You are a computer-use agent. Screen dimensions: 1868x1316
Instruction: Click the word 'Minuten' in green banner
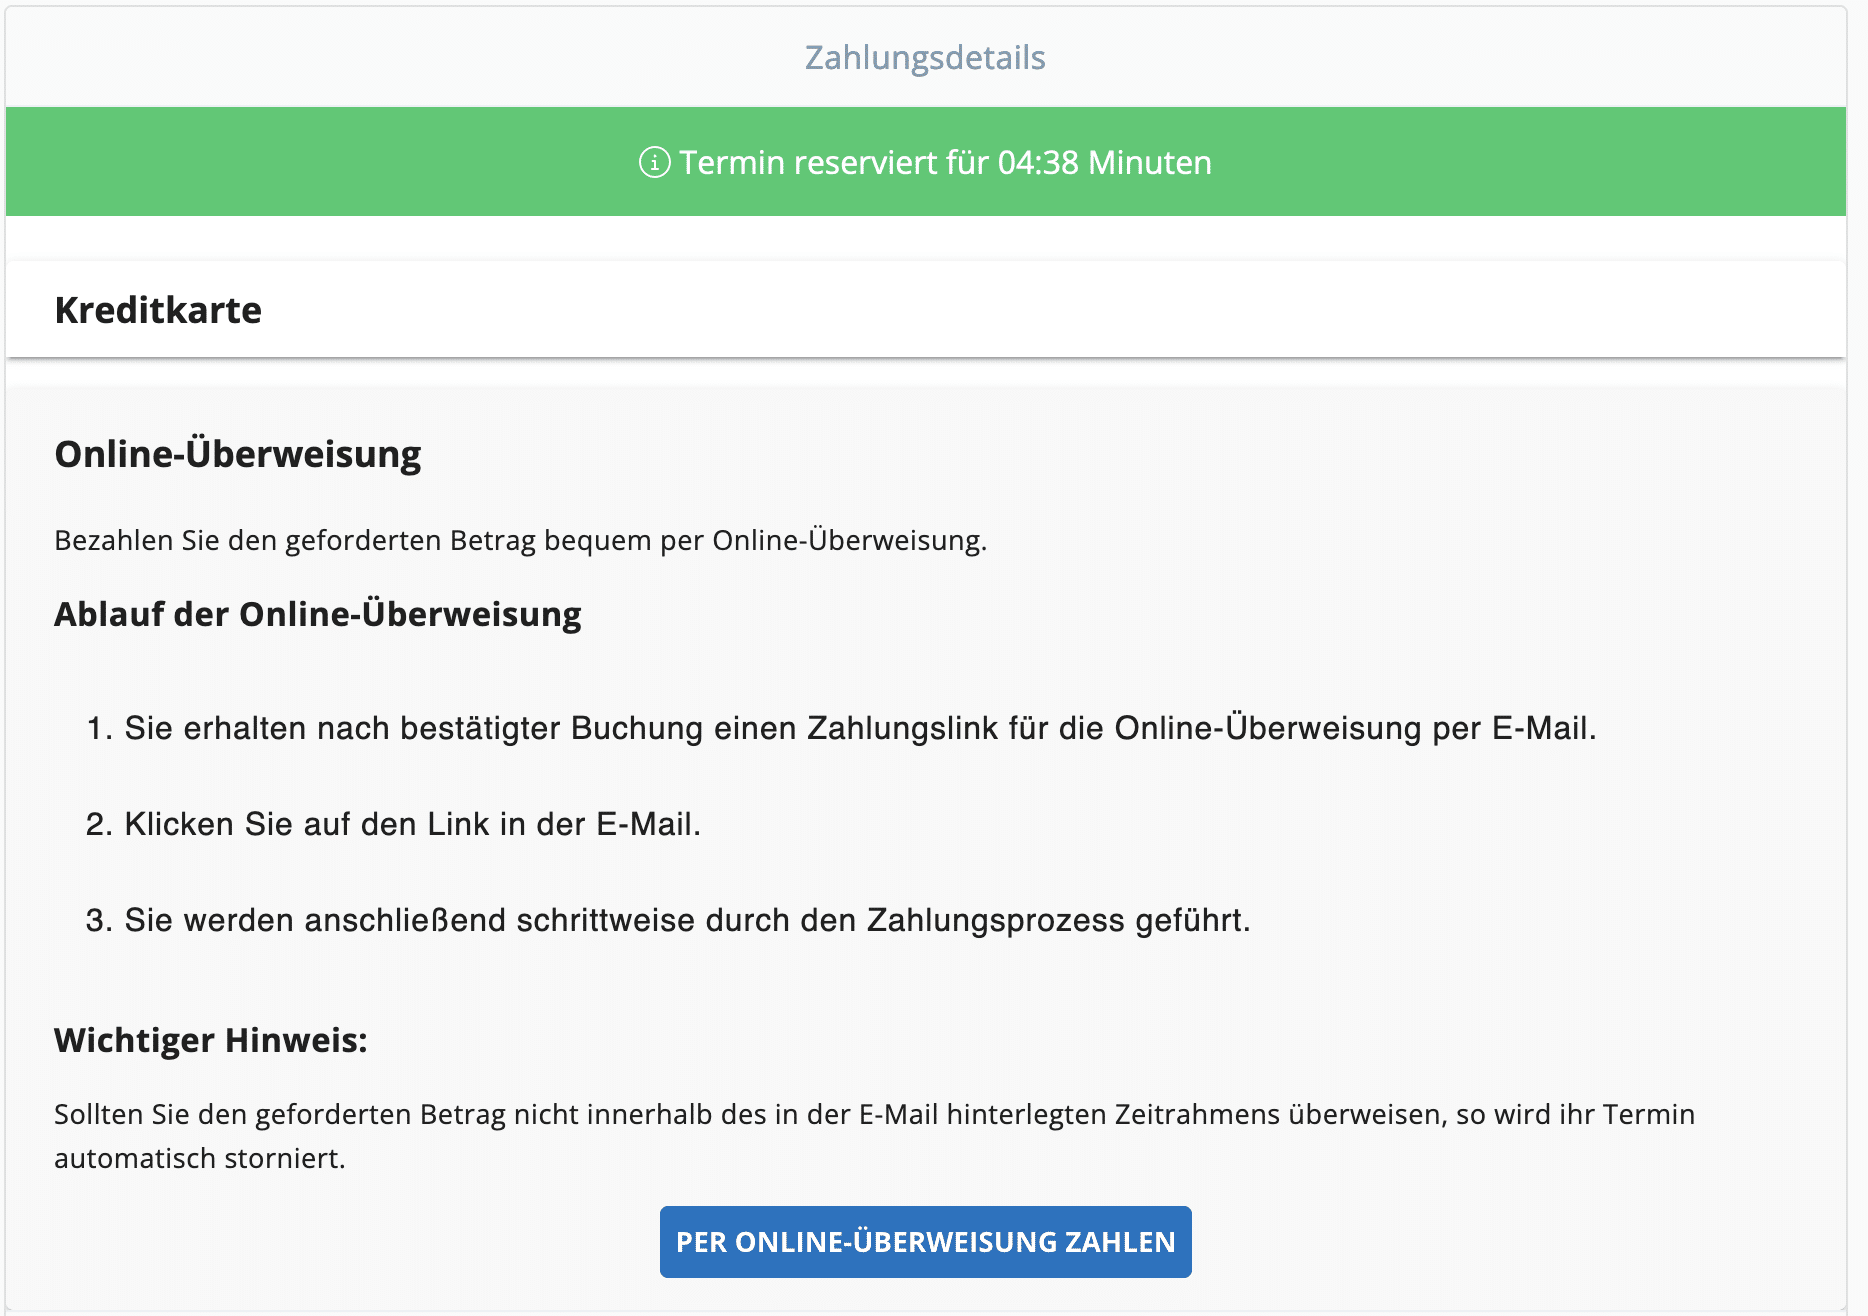point(1149,162)
